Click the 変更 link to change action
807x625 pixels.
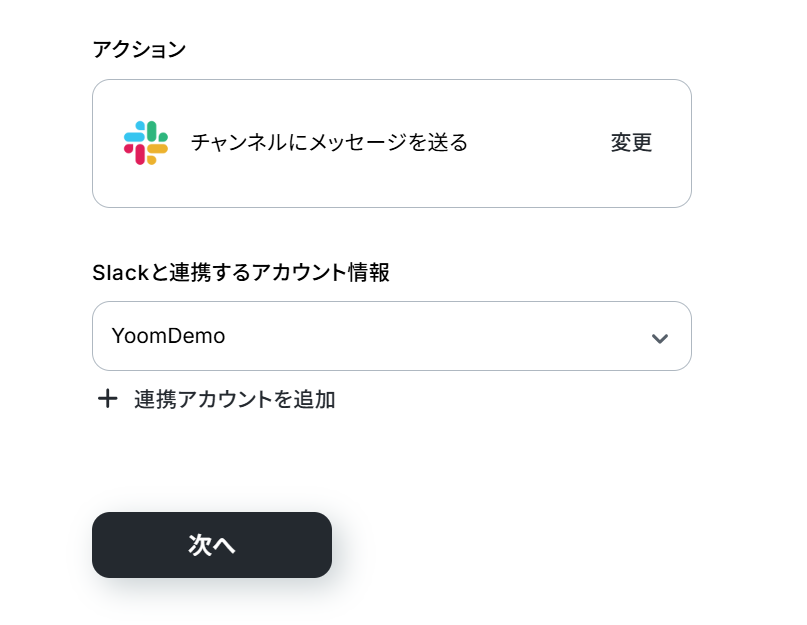[631, 143]
